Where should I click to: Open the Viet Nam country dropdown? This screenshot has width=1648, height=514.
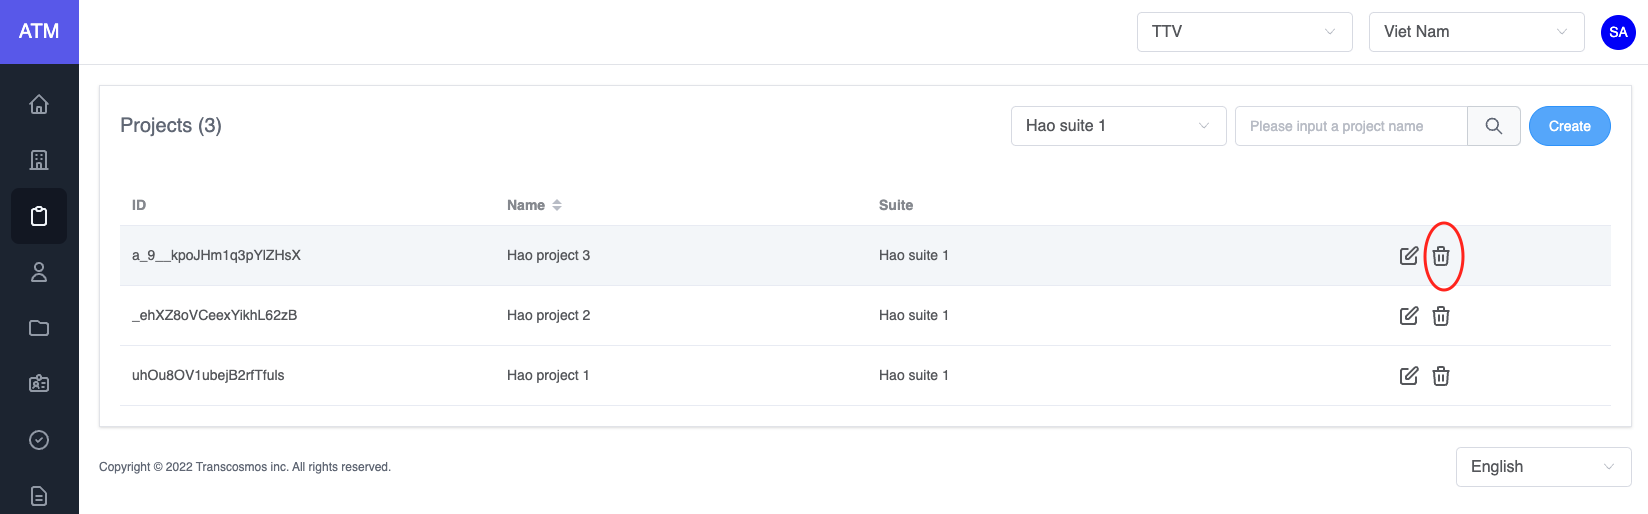[1476, 32]
